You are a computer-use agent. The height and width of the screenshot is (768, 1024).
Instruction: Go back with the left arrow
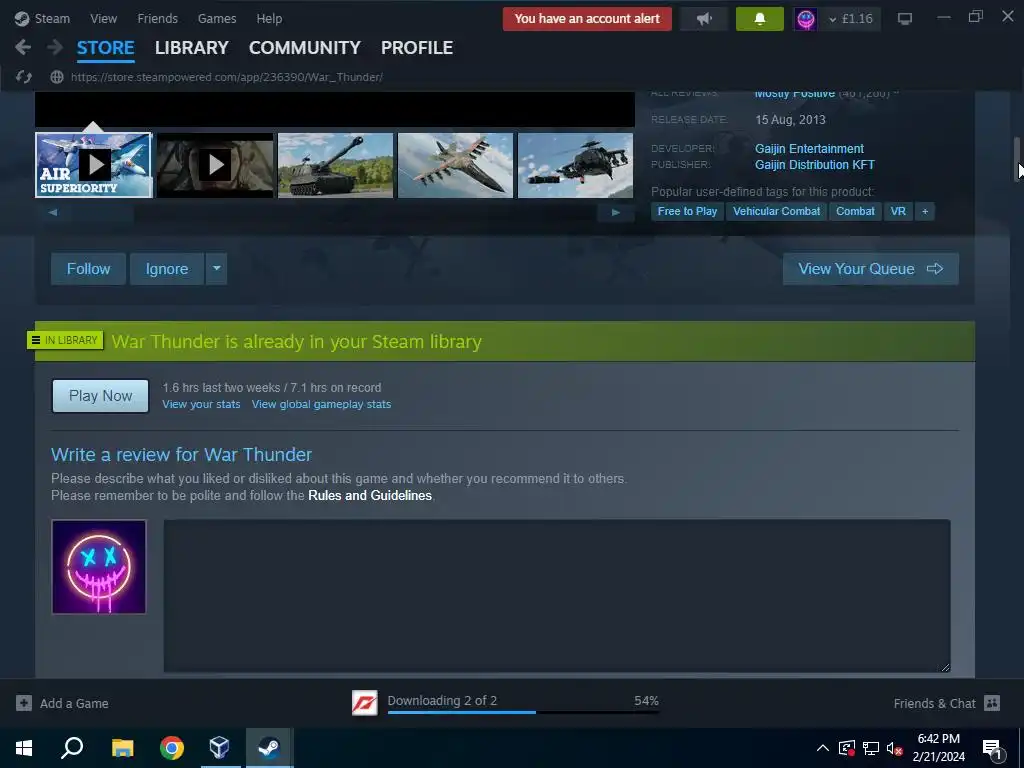(23, 47)
